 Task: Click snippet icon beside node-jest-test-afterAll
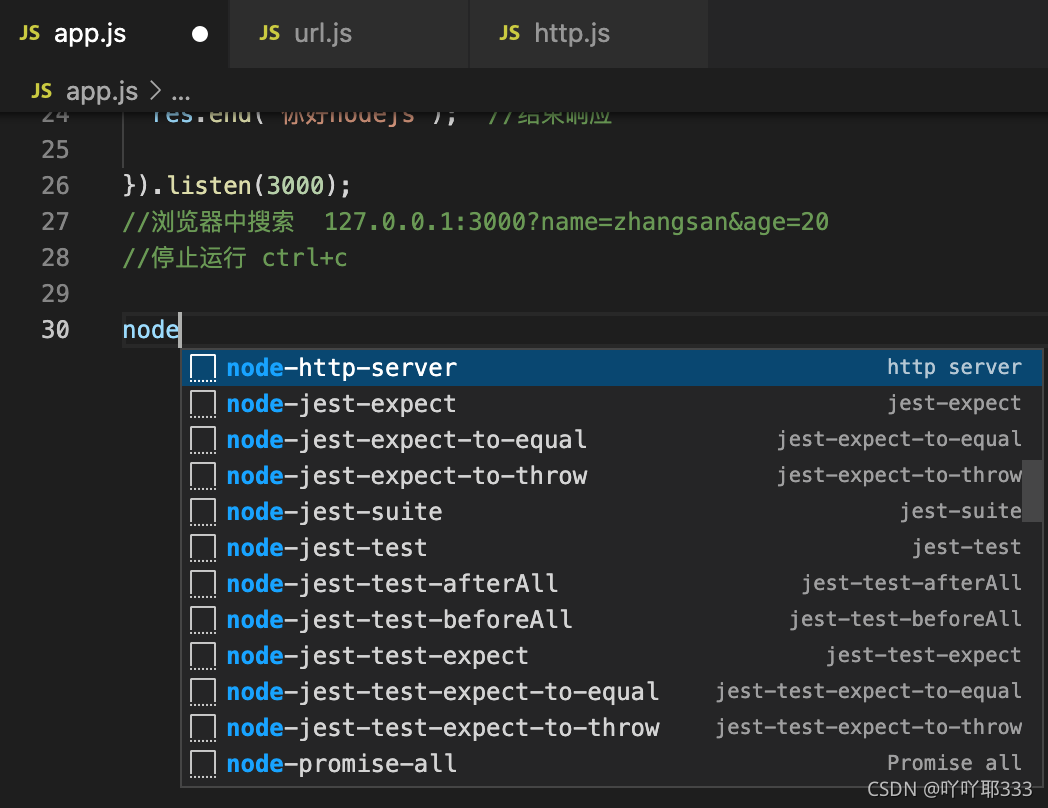click(203, 585)
